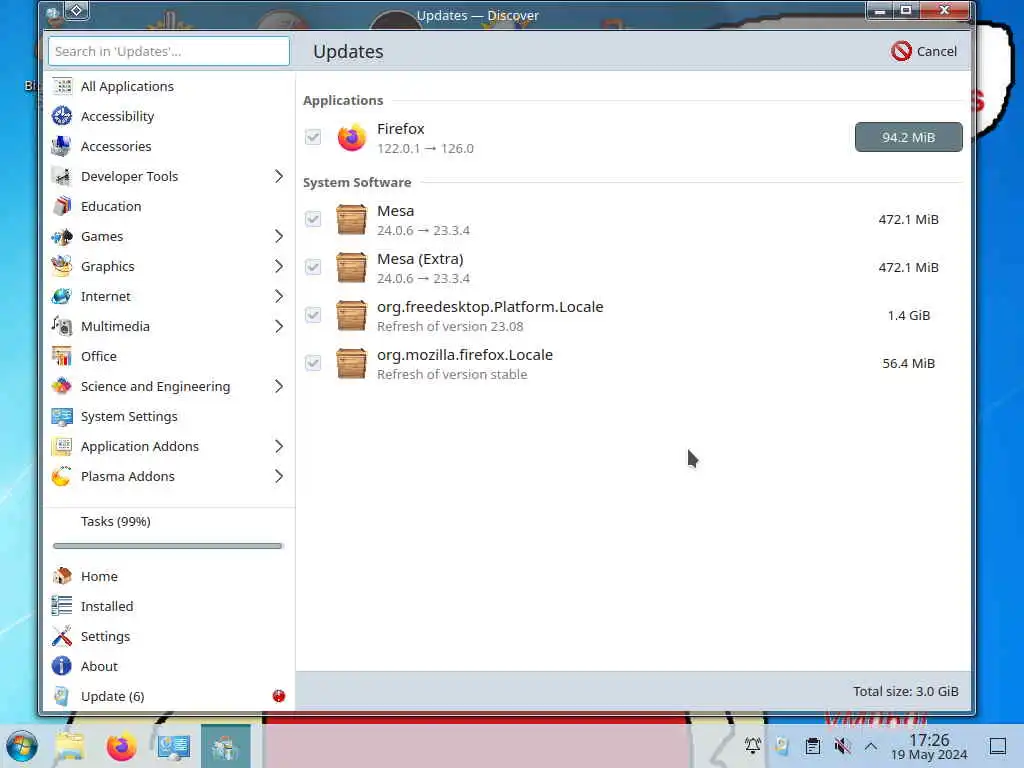
Task: Open the notifications bell in tray
Action: pyautogui.click(x=752, y=746)
